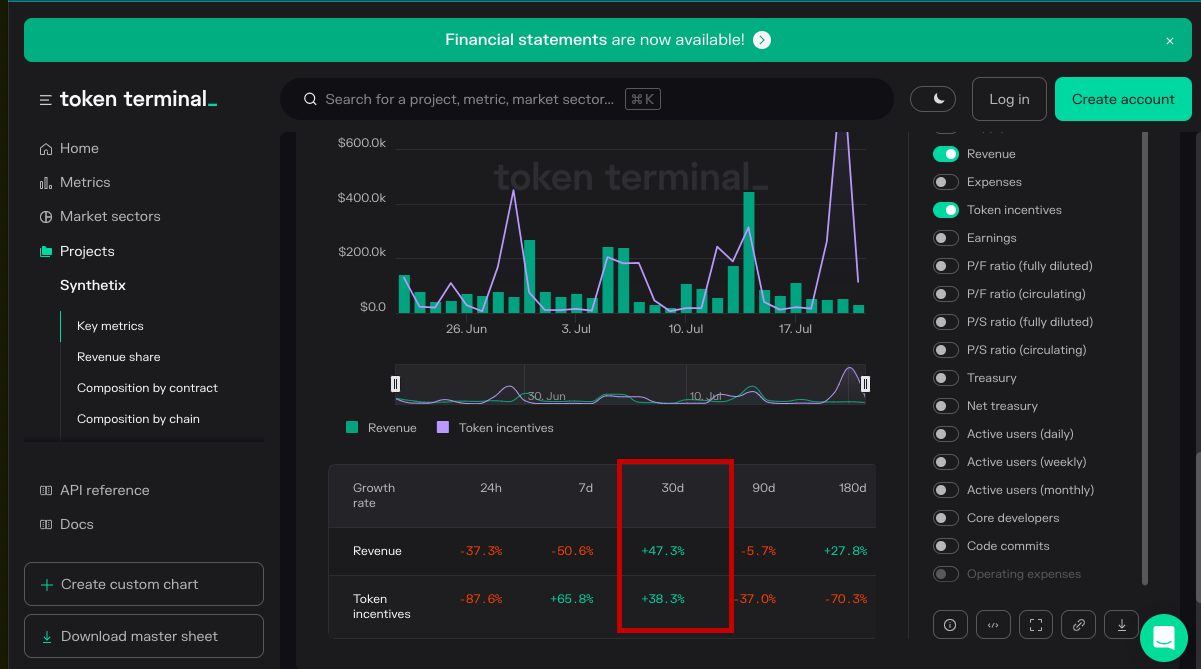Select Revenue 7d value -50.6%
The width and height of the screenshot is (1201, 669).
(x=572, y=551)
